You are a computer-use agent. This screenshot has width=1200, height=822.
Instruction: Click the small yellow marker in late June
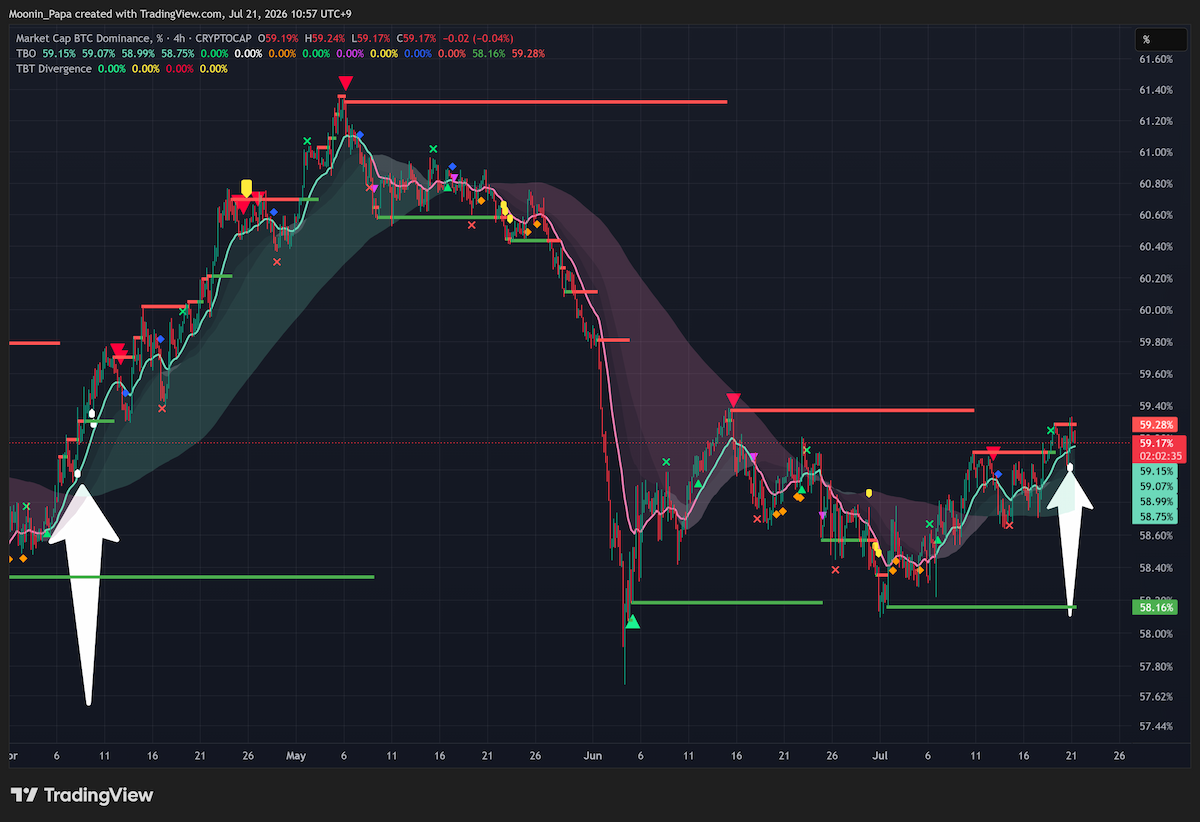[869, 493]
